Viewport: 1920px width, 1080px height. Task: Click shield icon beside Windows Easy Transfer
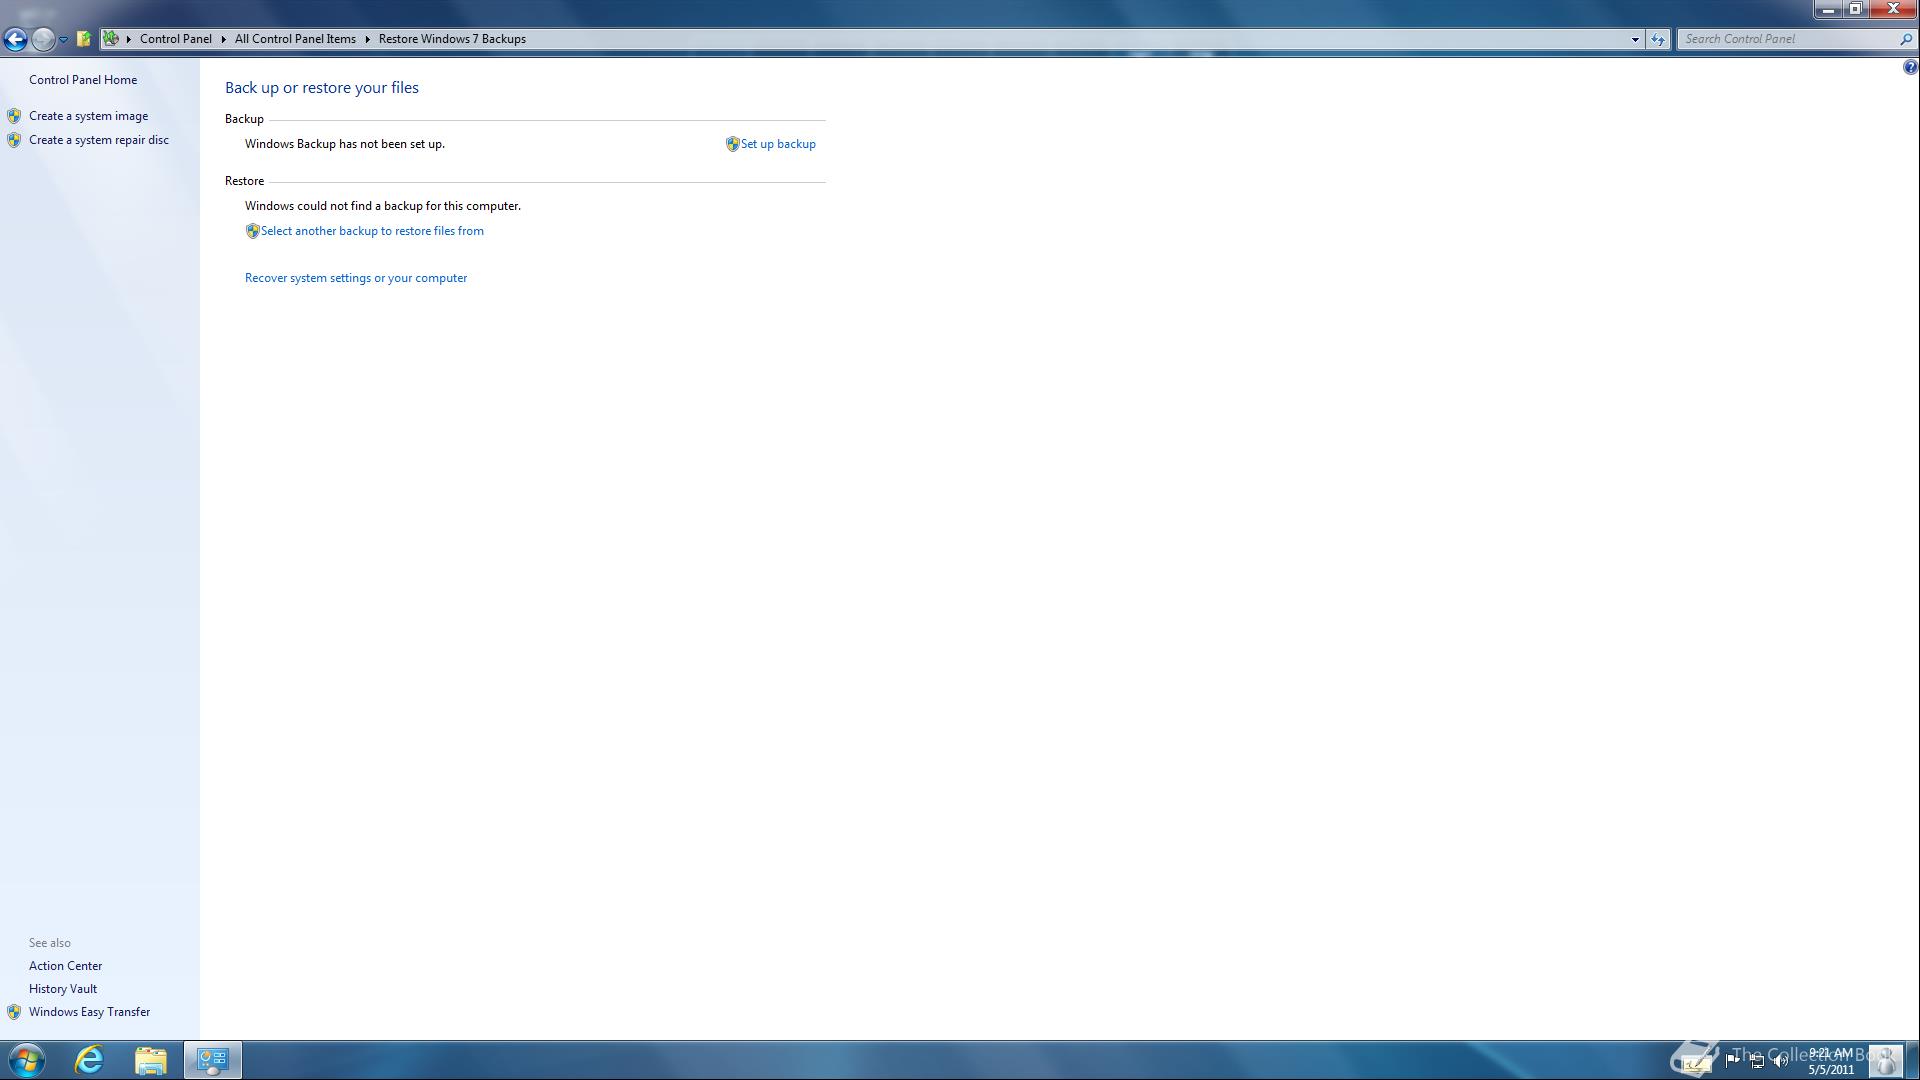(x=14, y=1012)
